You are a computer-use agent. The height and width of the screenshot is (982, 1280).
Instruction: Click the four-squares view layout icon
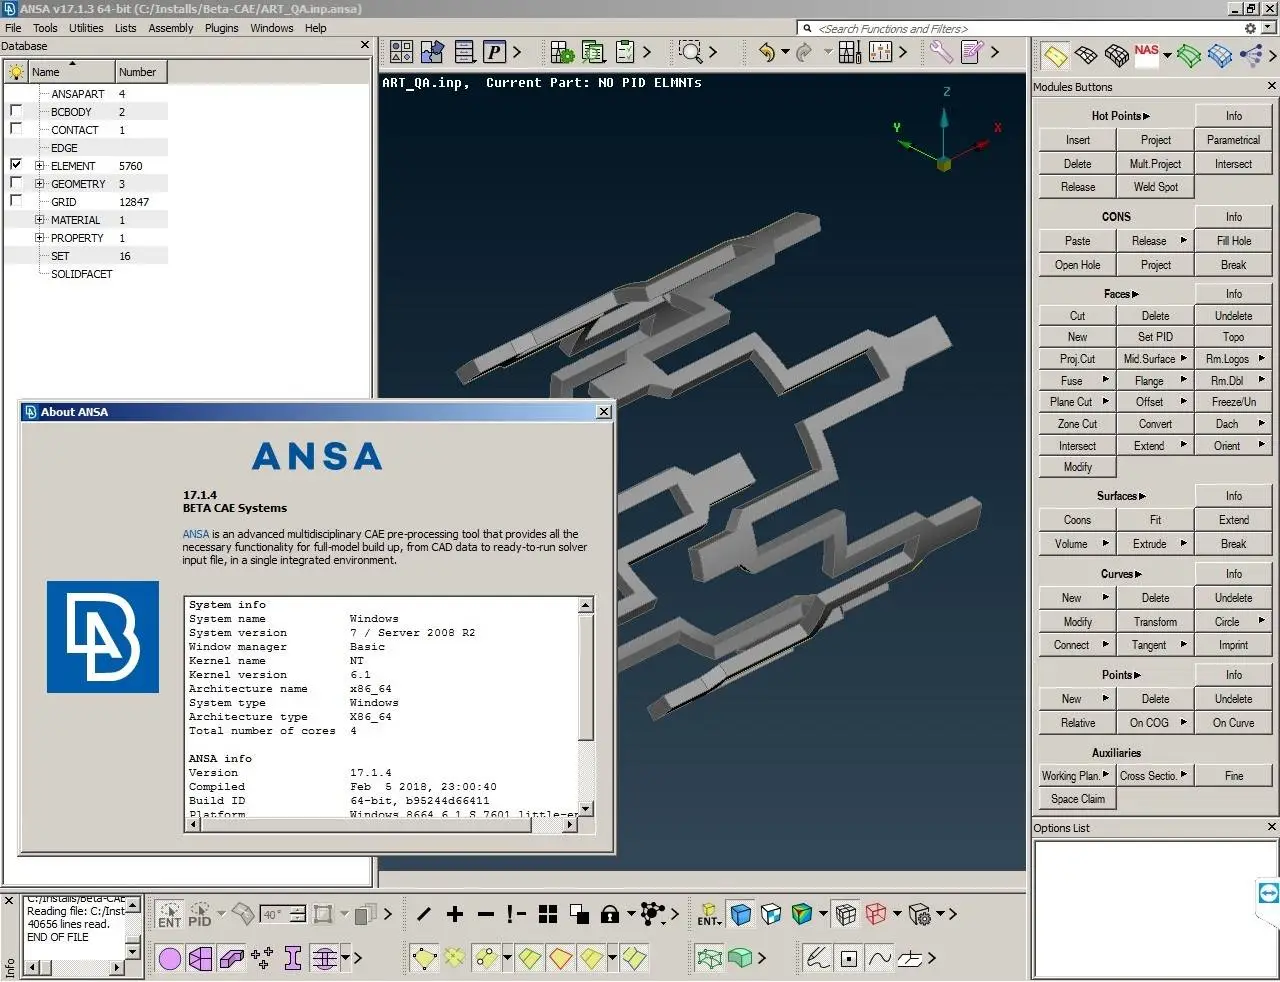(x=548, y=914)
